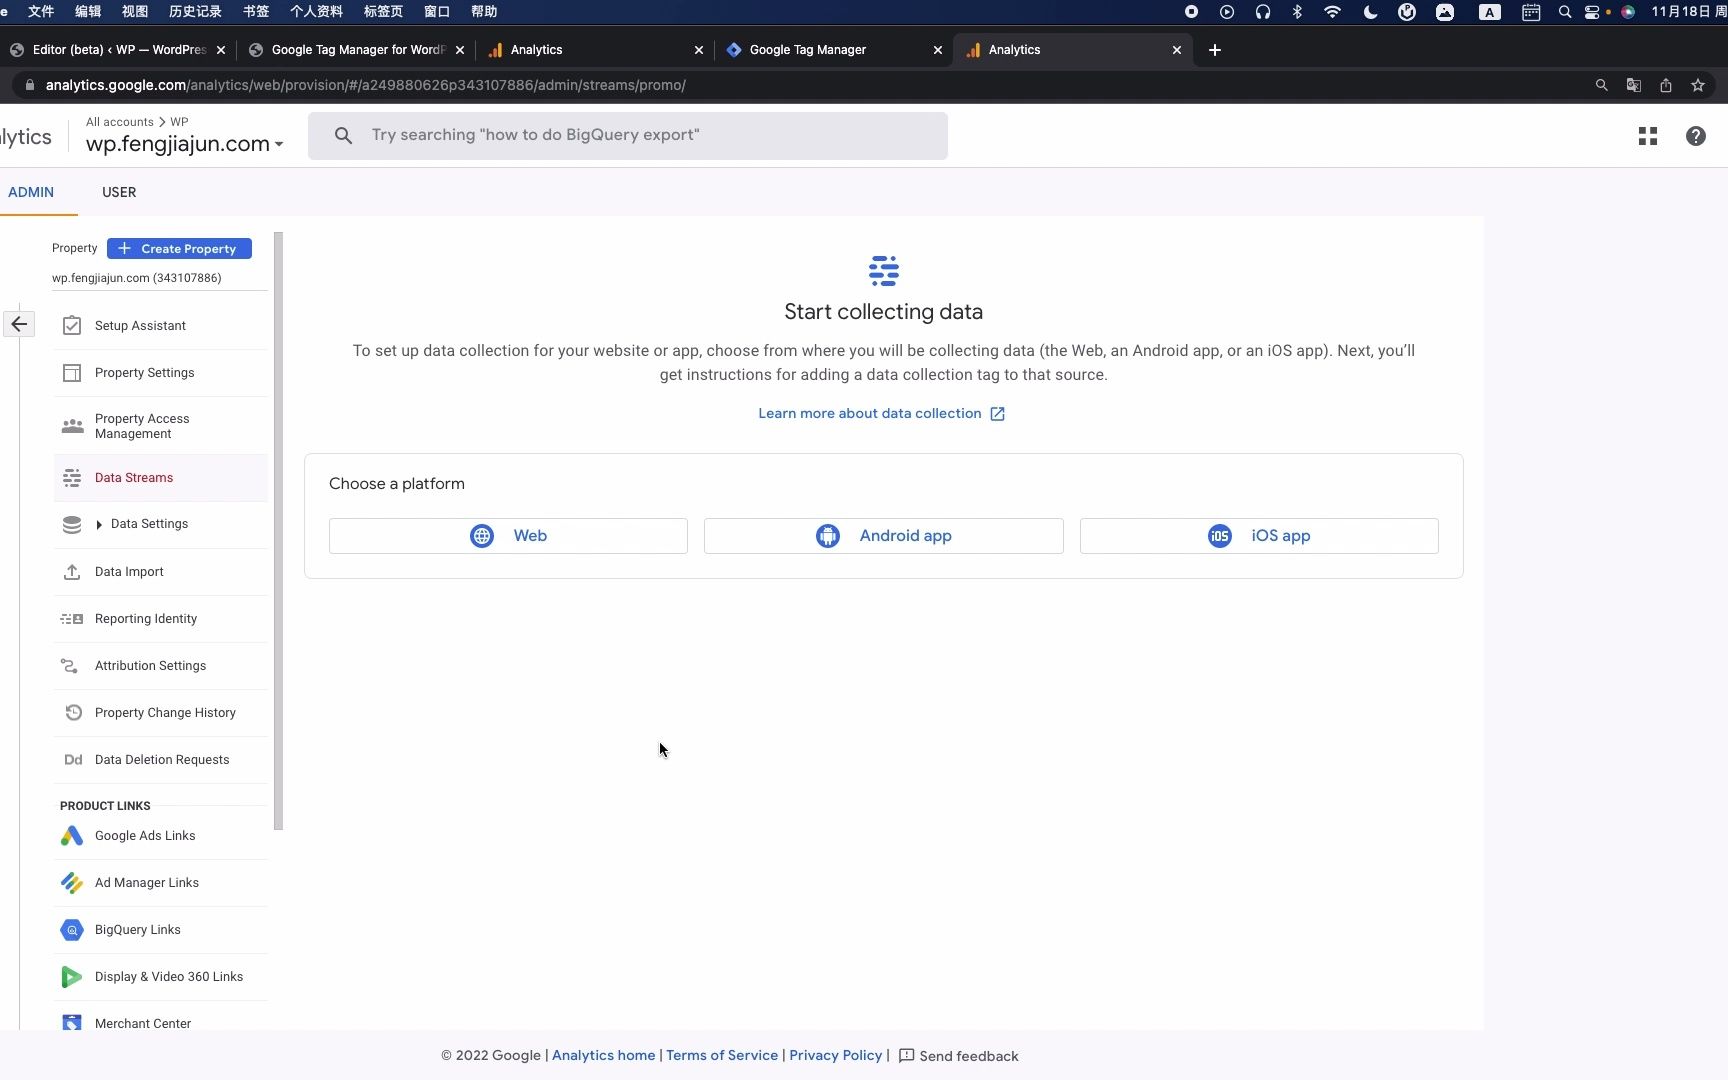Click the Property Change History clock icon
This screenshot has height=1080, width=1728.
tap(73, 713)
